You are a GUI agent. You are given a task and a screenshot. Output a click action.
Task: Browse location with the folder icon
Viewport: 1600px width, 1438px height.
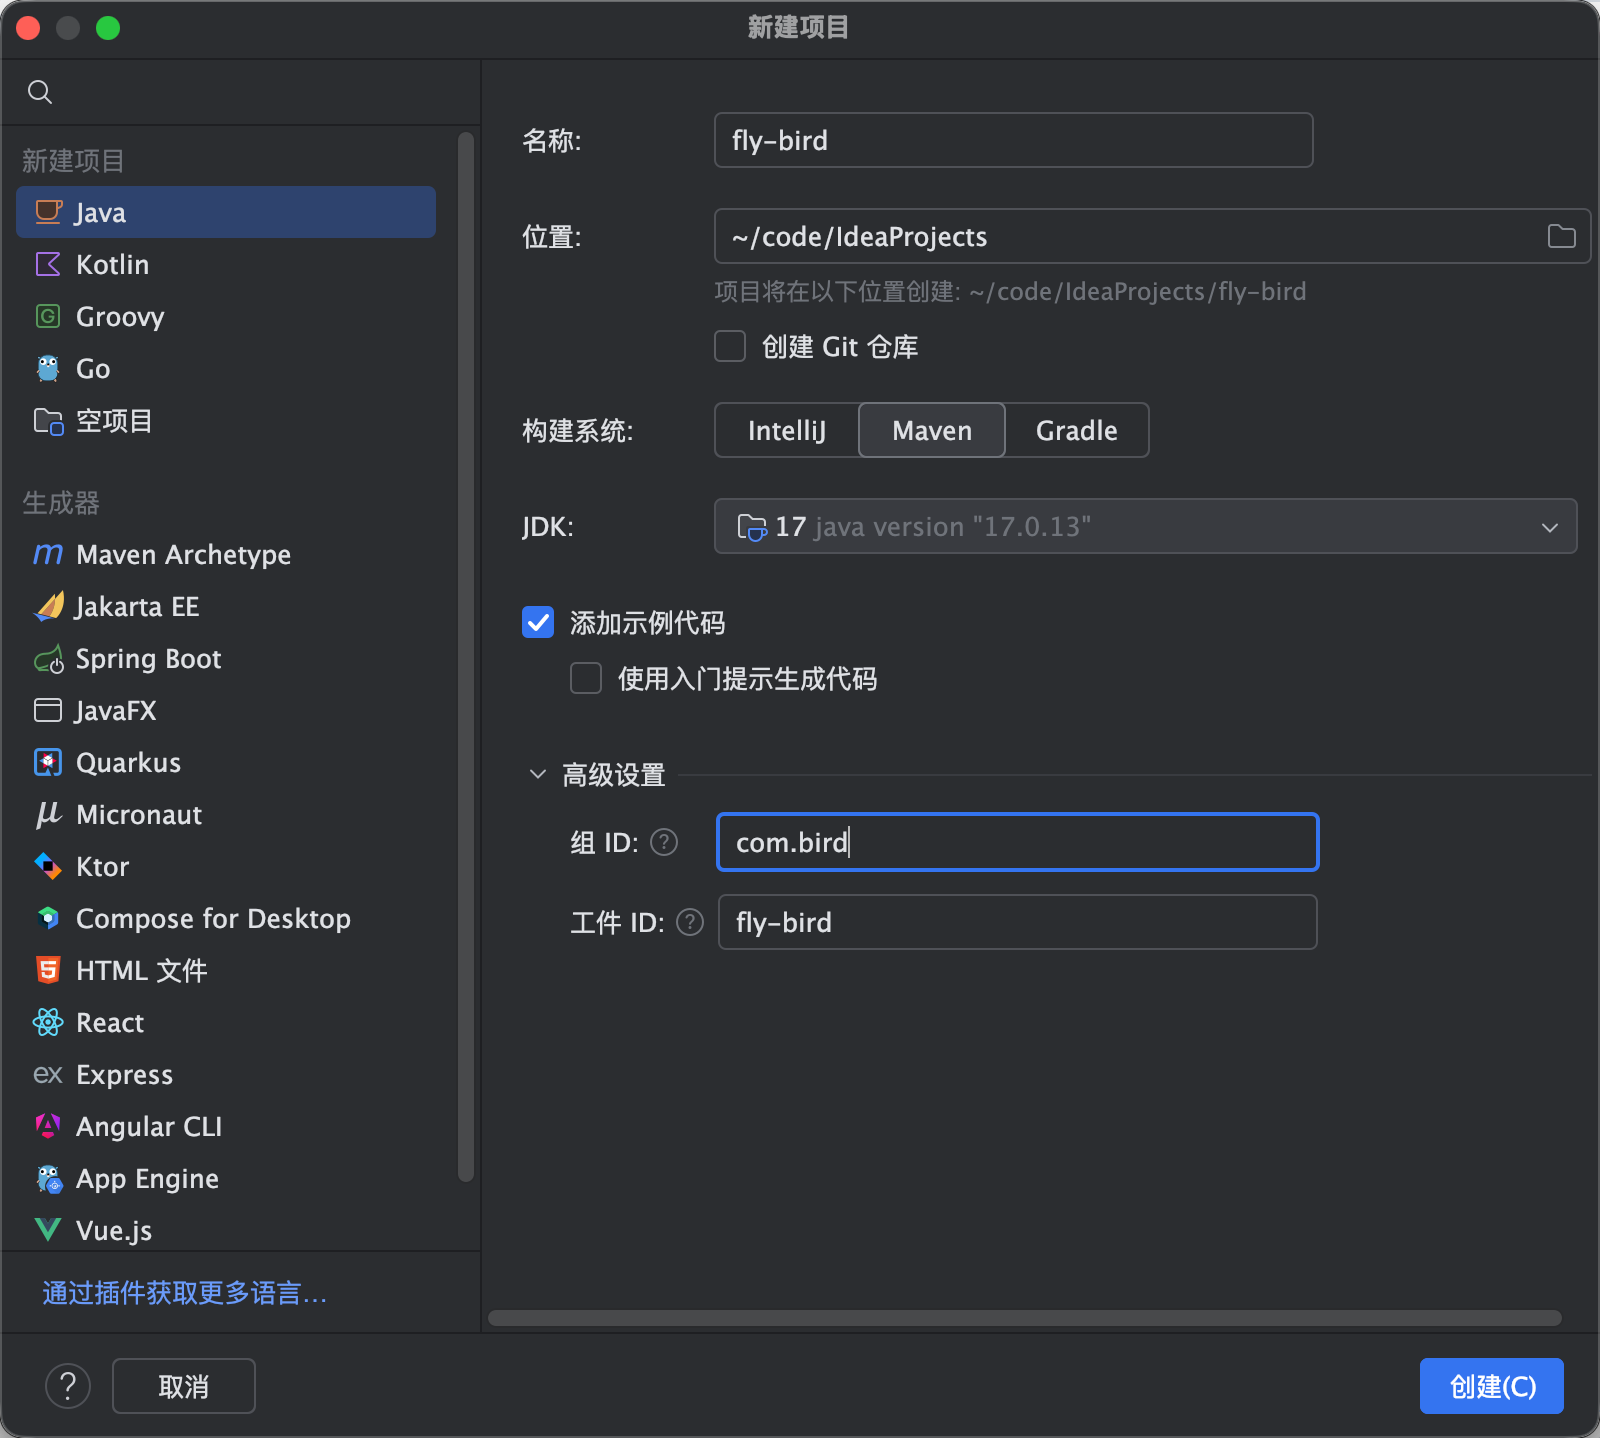[x=1561, y=236]
